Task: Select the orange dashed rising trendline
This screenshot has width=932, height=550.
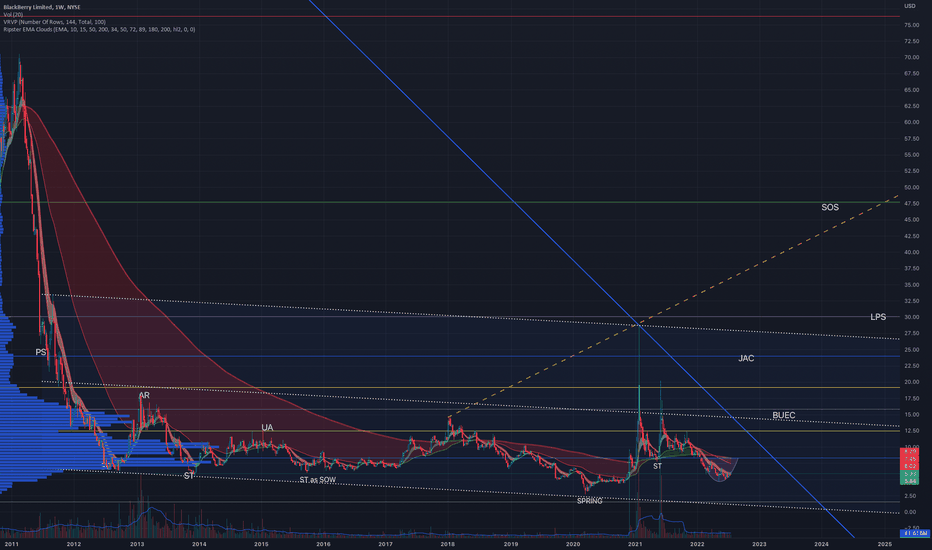Action: pos(672,307)
